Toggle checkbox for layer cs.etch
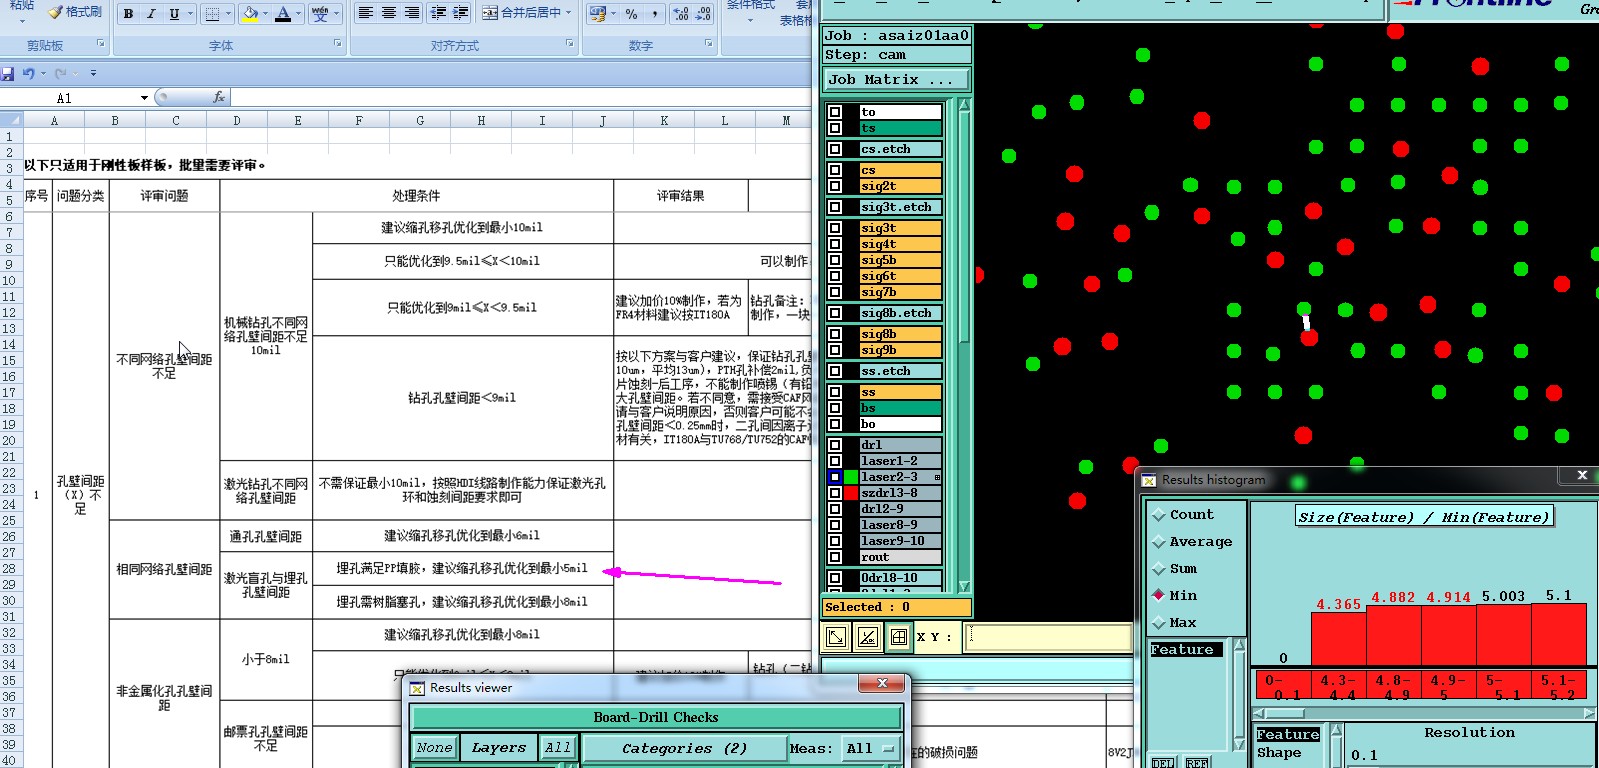The width and height of the screenshot is (1599, 768). (835, 149)
